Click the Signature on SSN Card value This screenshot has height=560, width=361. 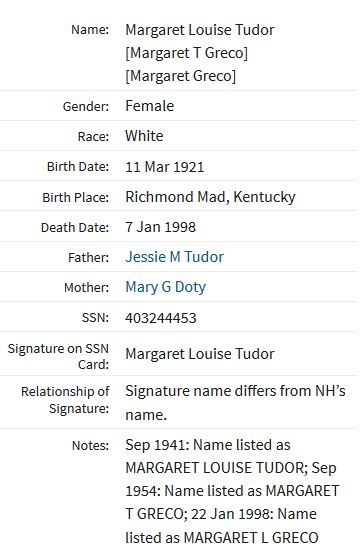(200, 354)
